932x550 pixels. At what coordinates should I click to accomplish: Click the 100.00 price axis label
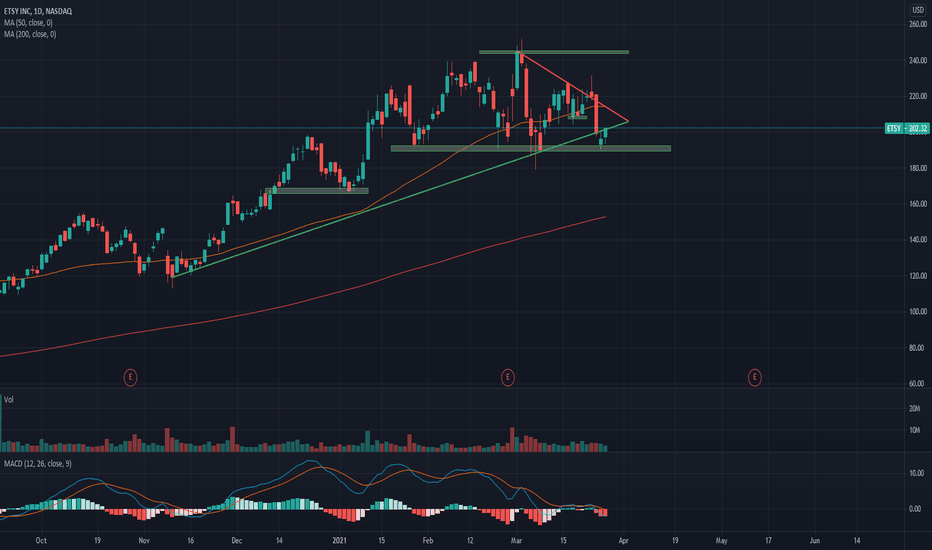918,312
